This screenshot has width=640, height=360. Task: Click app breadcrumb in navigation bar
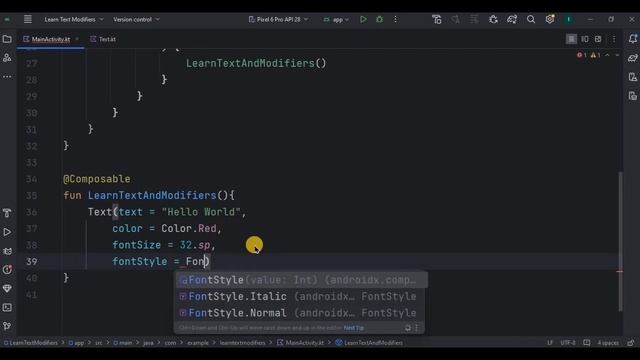point(76,343)
